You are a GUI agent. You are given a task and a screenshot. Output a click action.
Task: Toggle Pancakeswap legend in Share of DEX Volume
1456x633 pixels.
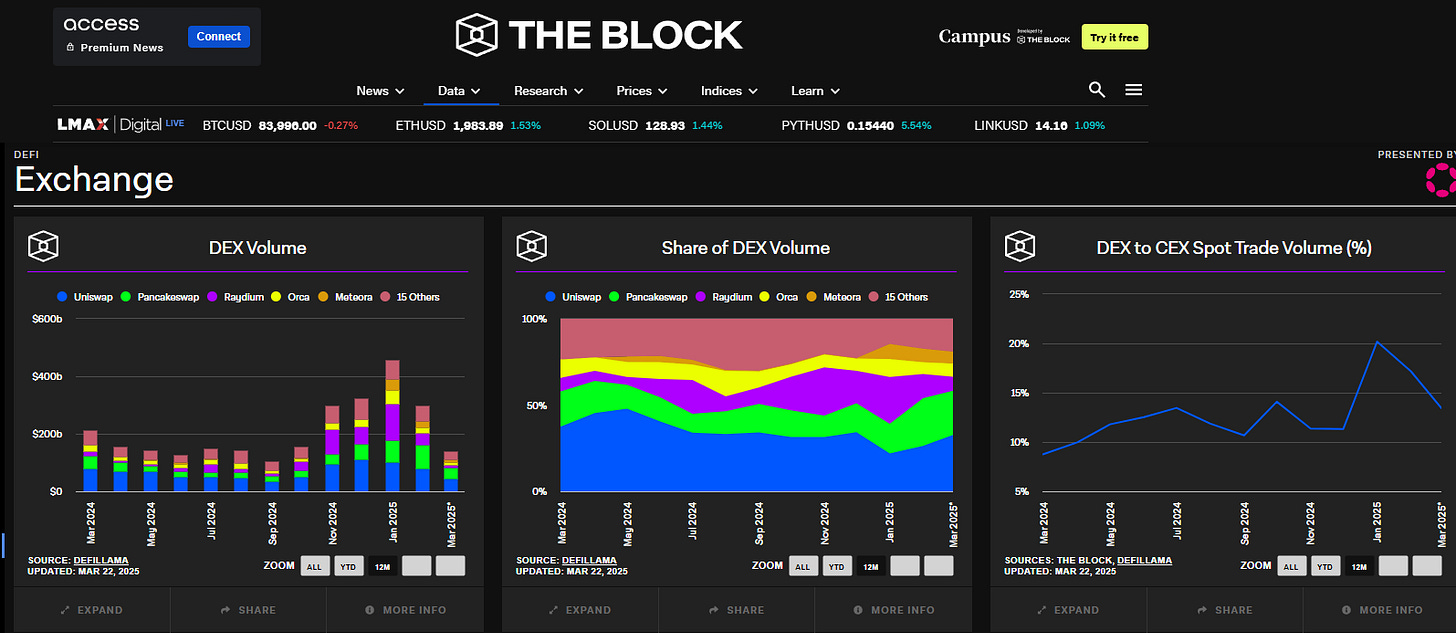[x=650, y=297]
